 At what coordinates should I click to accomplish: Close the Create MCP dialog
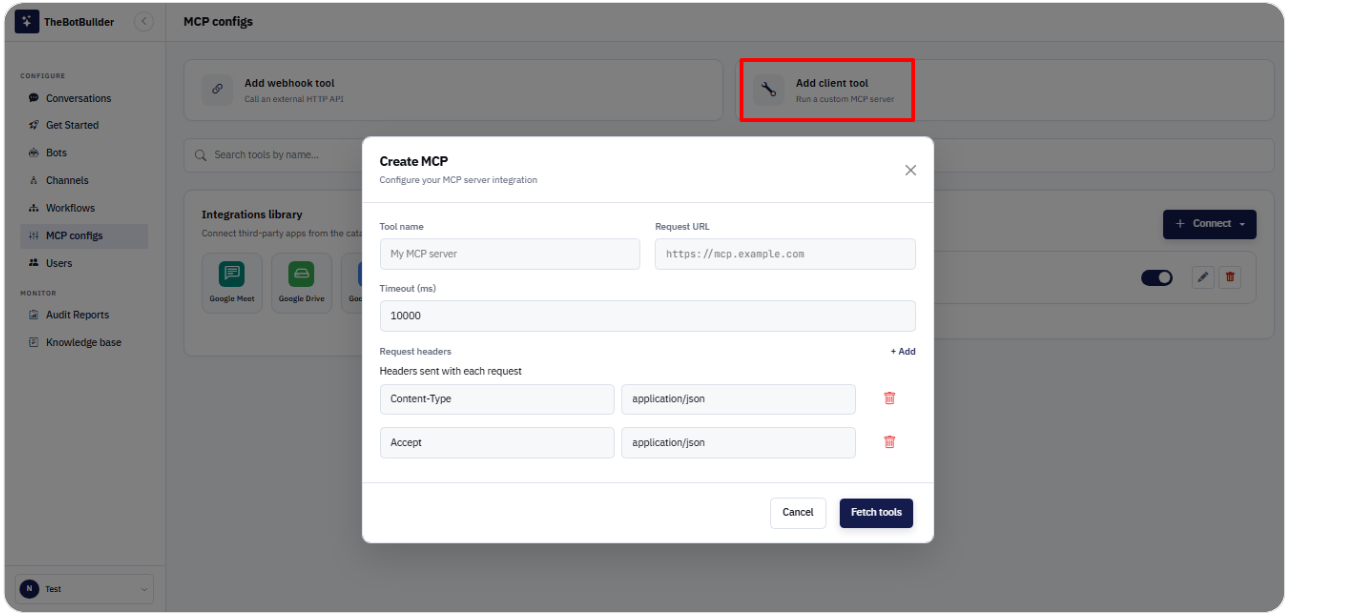(910, 170)
